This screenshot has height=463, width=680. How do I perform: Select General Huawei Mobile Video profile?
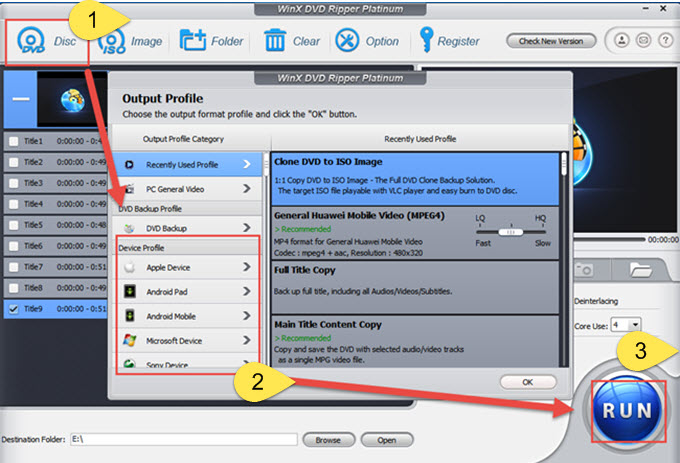pyautogui.click(x=415, y=233)
